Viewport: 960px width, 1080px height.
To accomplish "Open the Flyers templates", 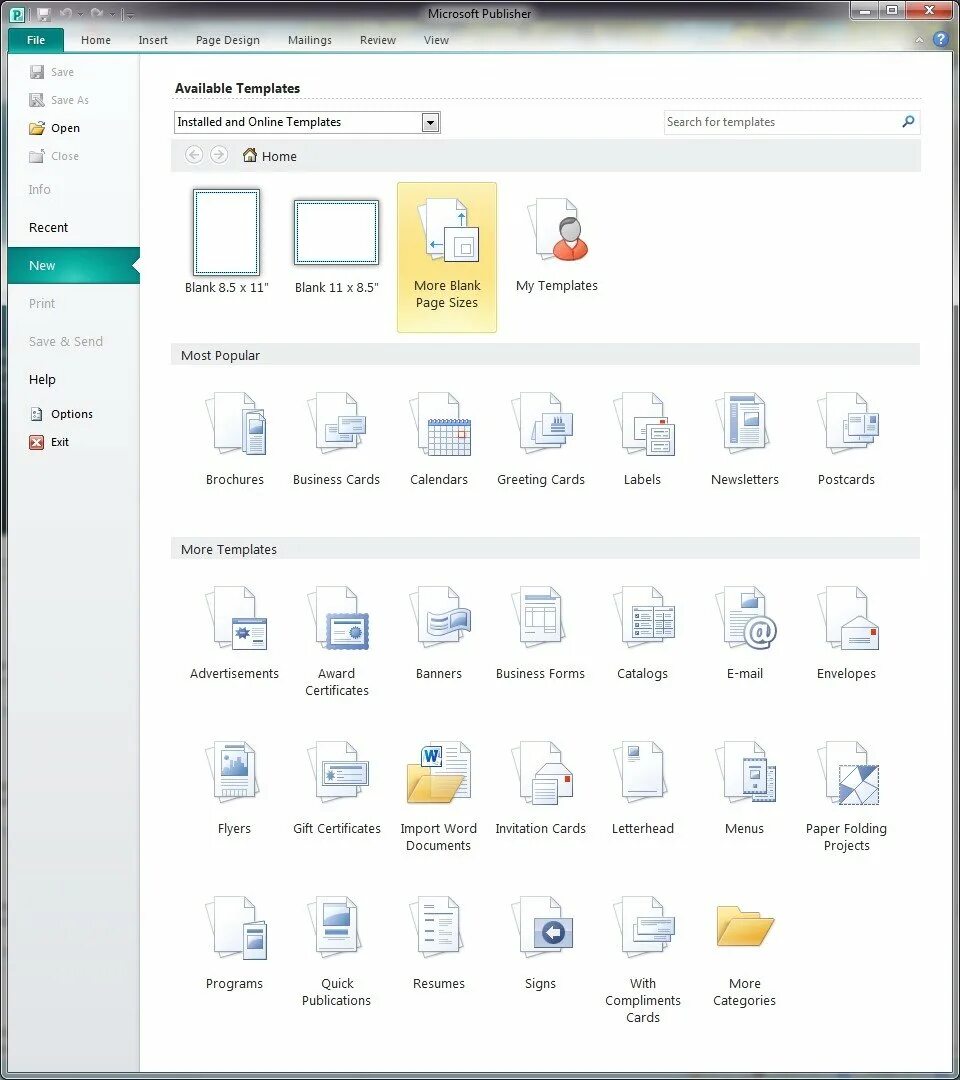I will (234, 789).
